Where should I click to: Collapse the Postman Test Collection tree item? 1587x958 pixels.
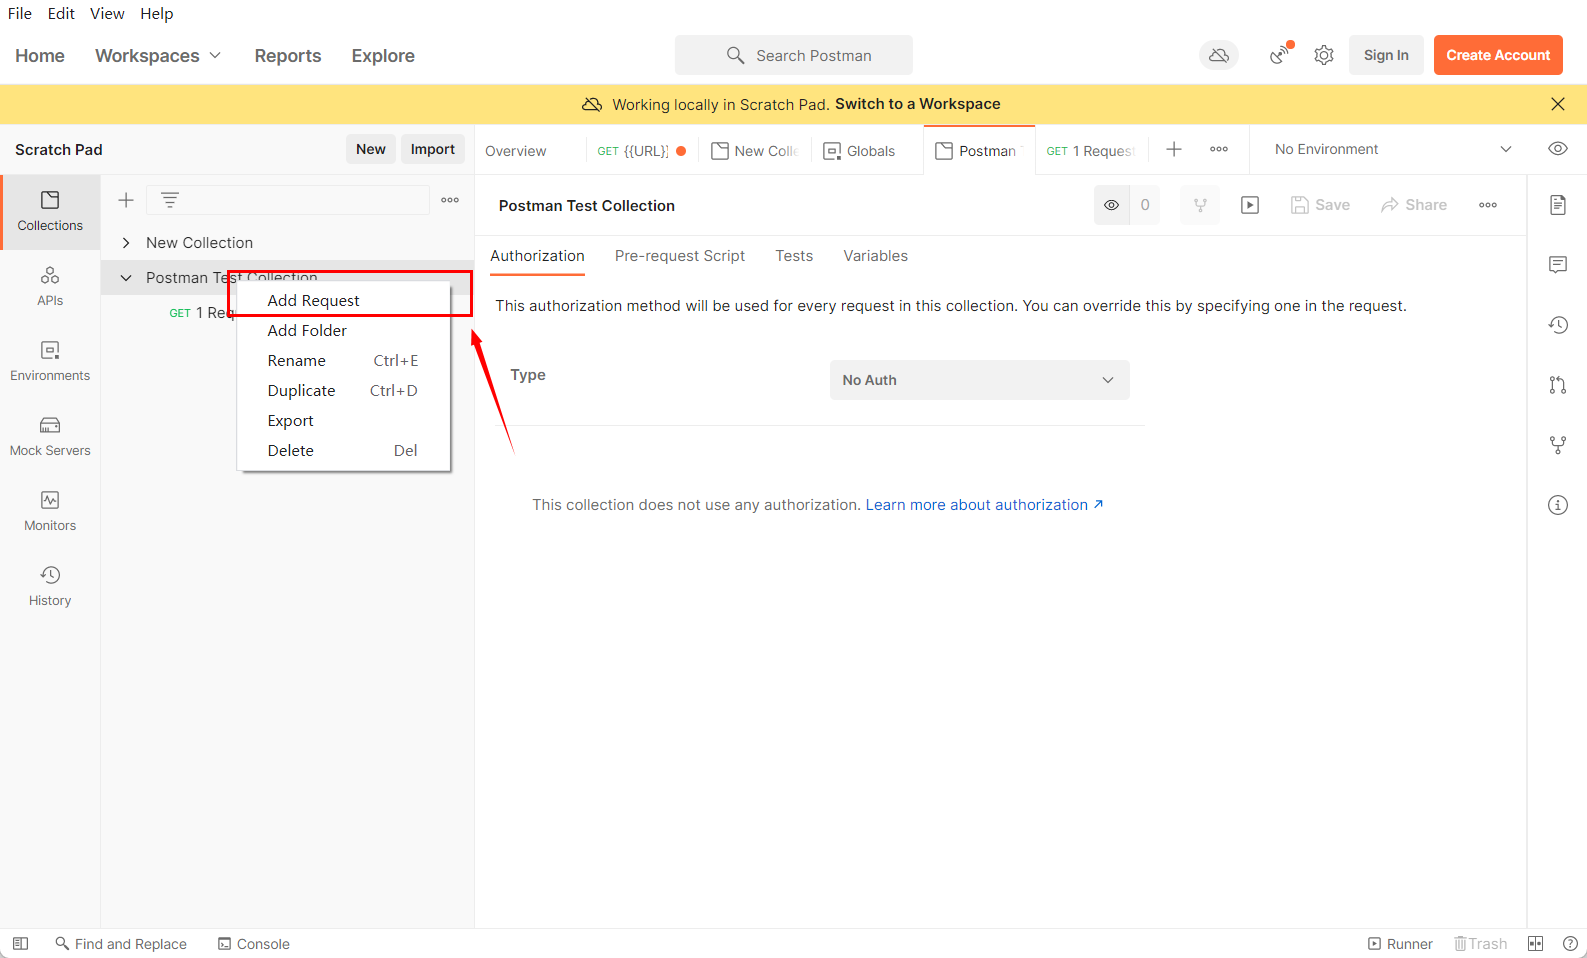pyautogui.click(x=126, y=278)
